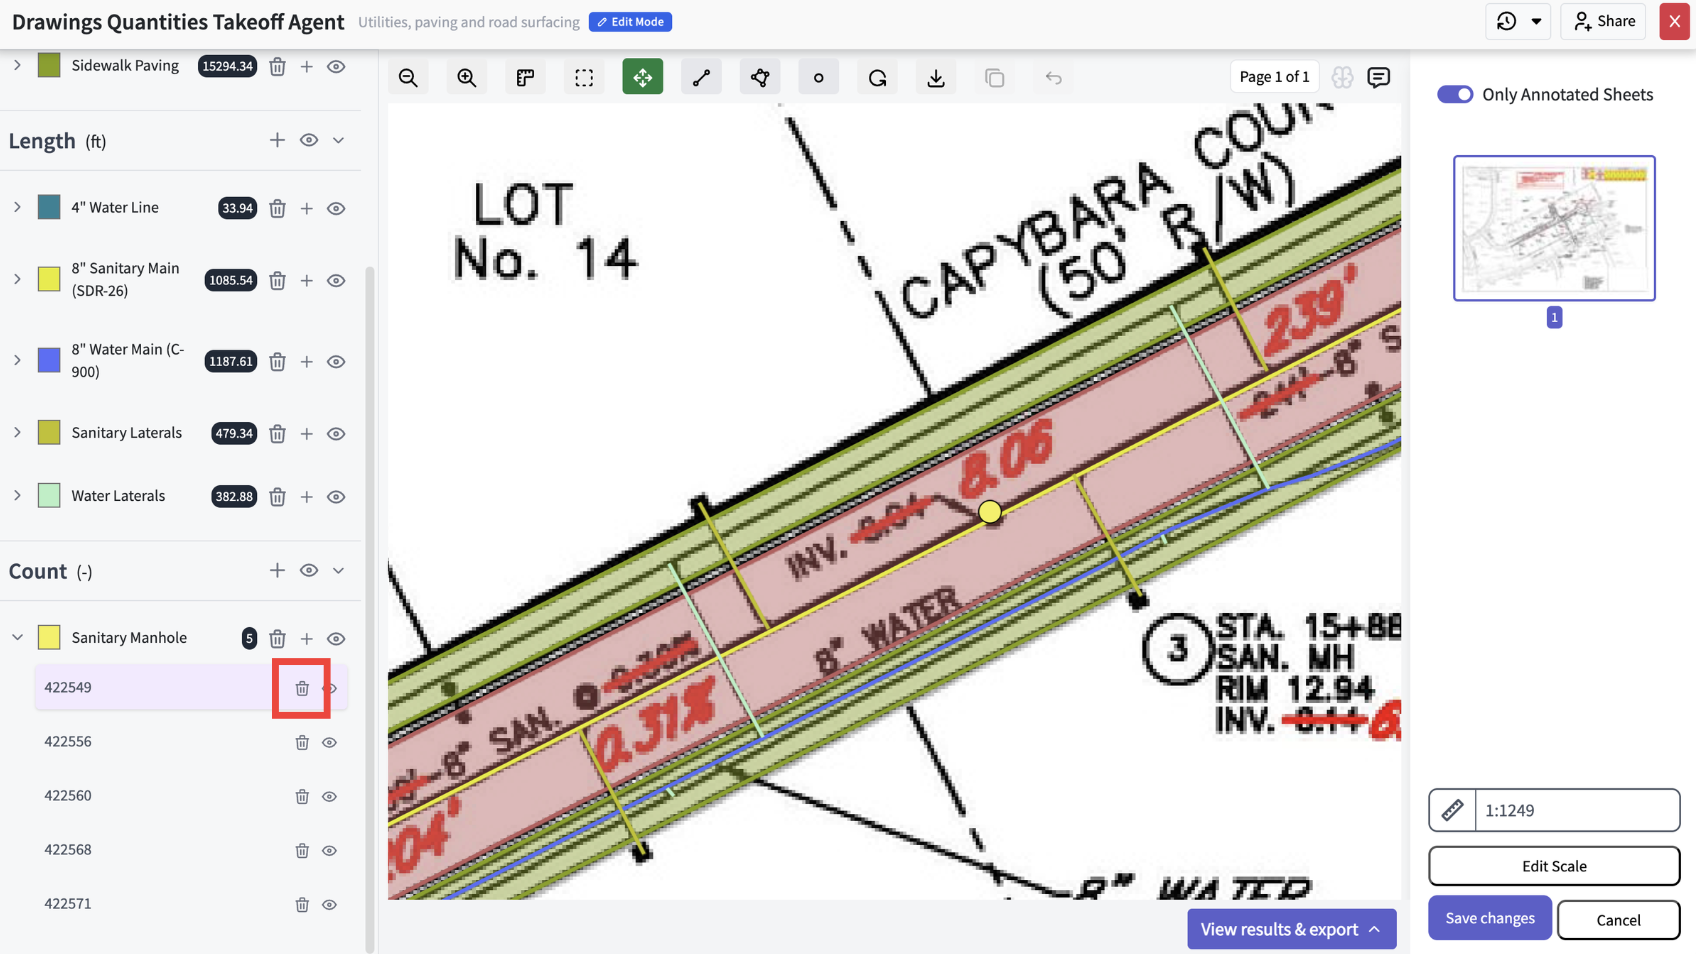Add a point to Sanitary Manhole
This screenshot has width=1696, height=954.
[307, 638]
